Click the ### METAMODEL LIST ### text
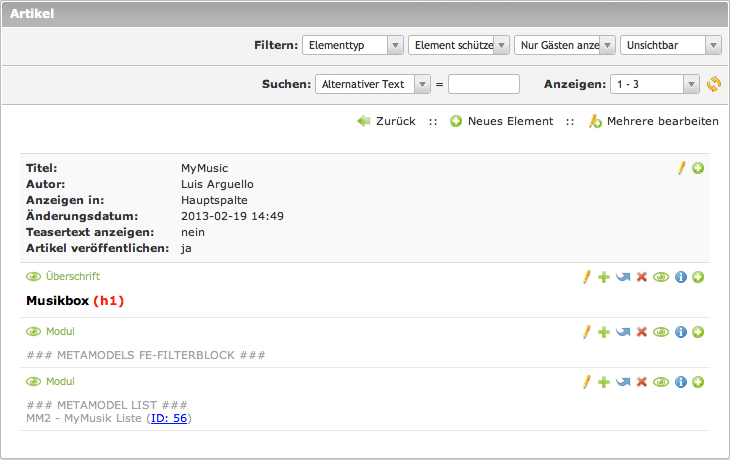The height and width of the screenshot is (460, 730). pos(107,405)
